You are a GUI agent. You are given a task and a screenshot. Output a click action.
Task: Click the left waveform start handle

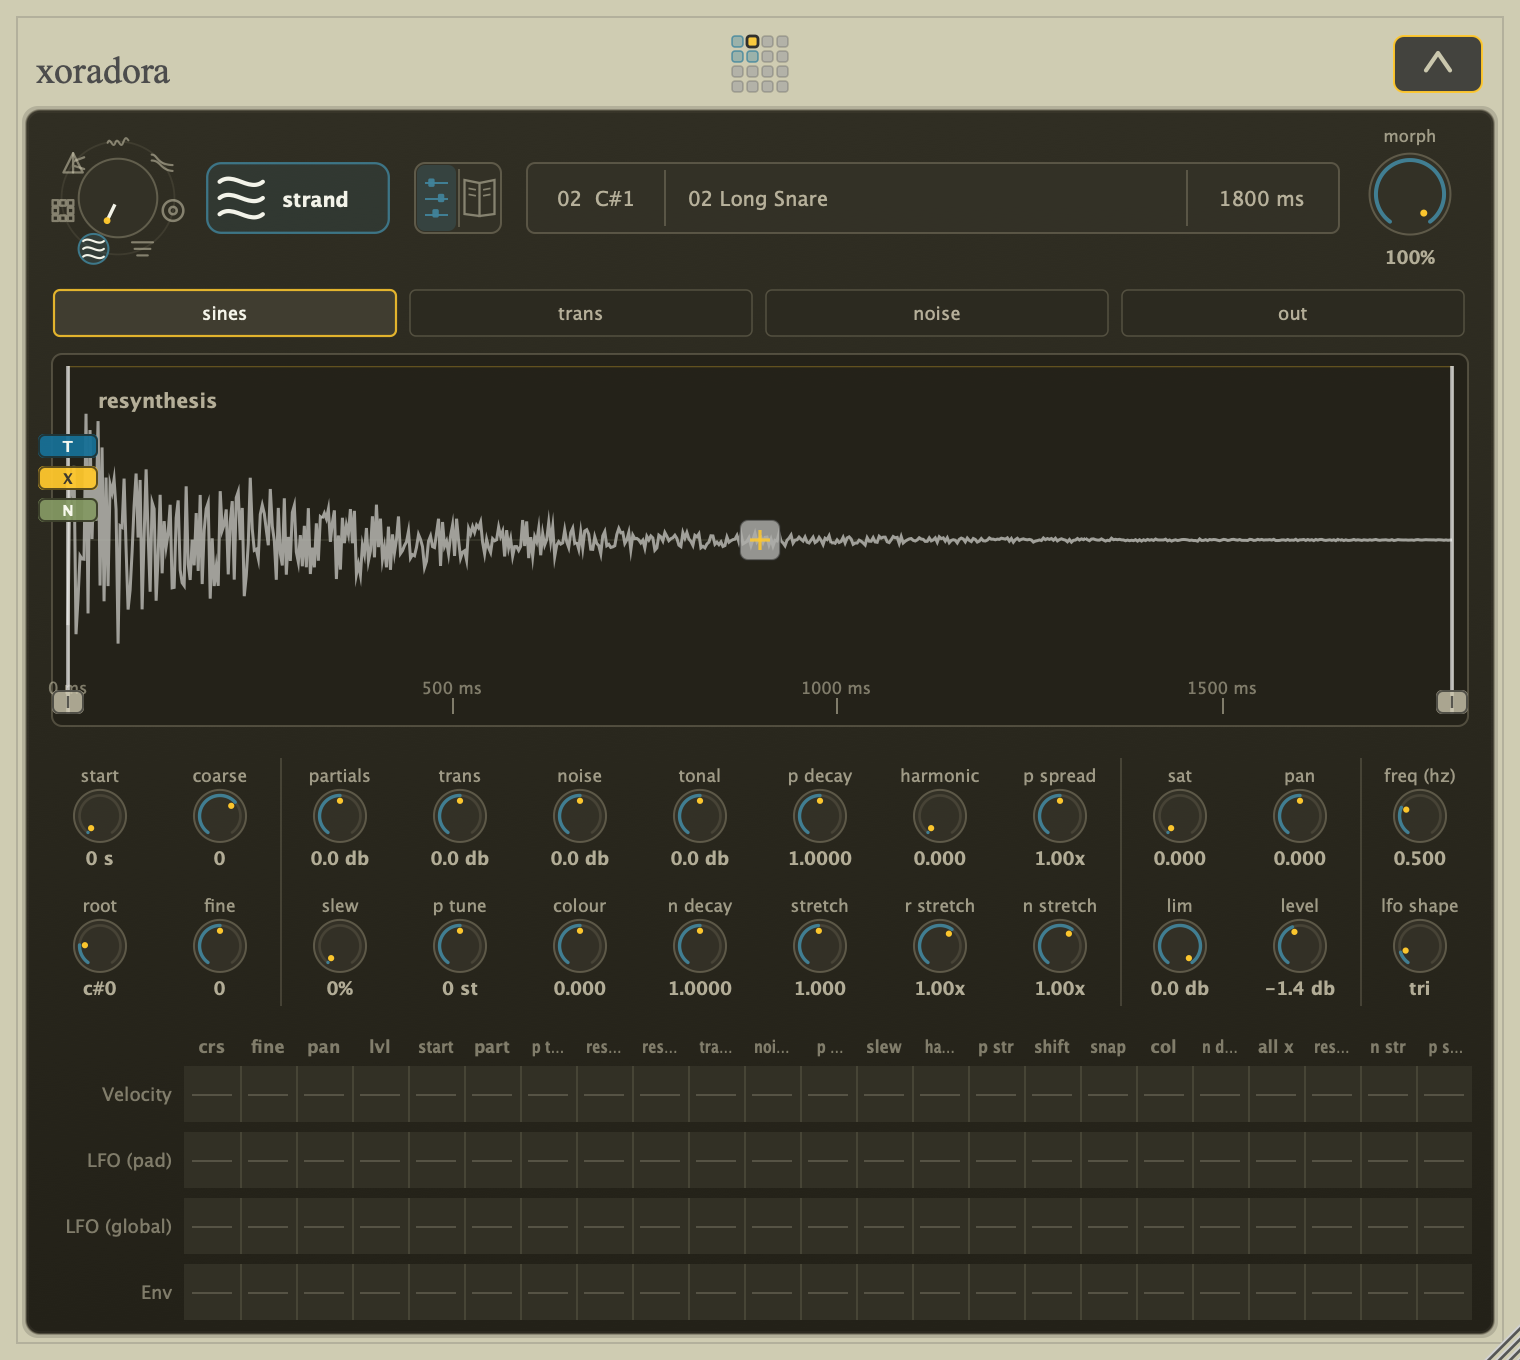point(68,702)
